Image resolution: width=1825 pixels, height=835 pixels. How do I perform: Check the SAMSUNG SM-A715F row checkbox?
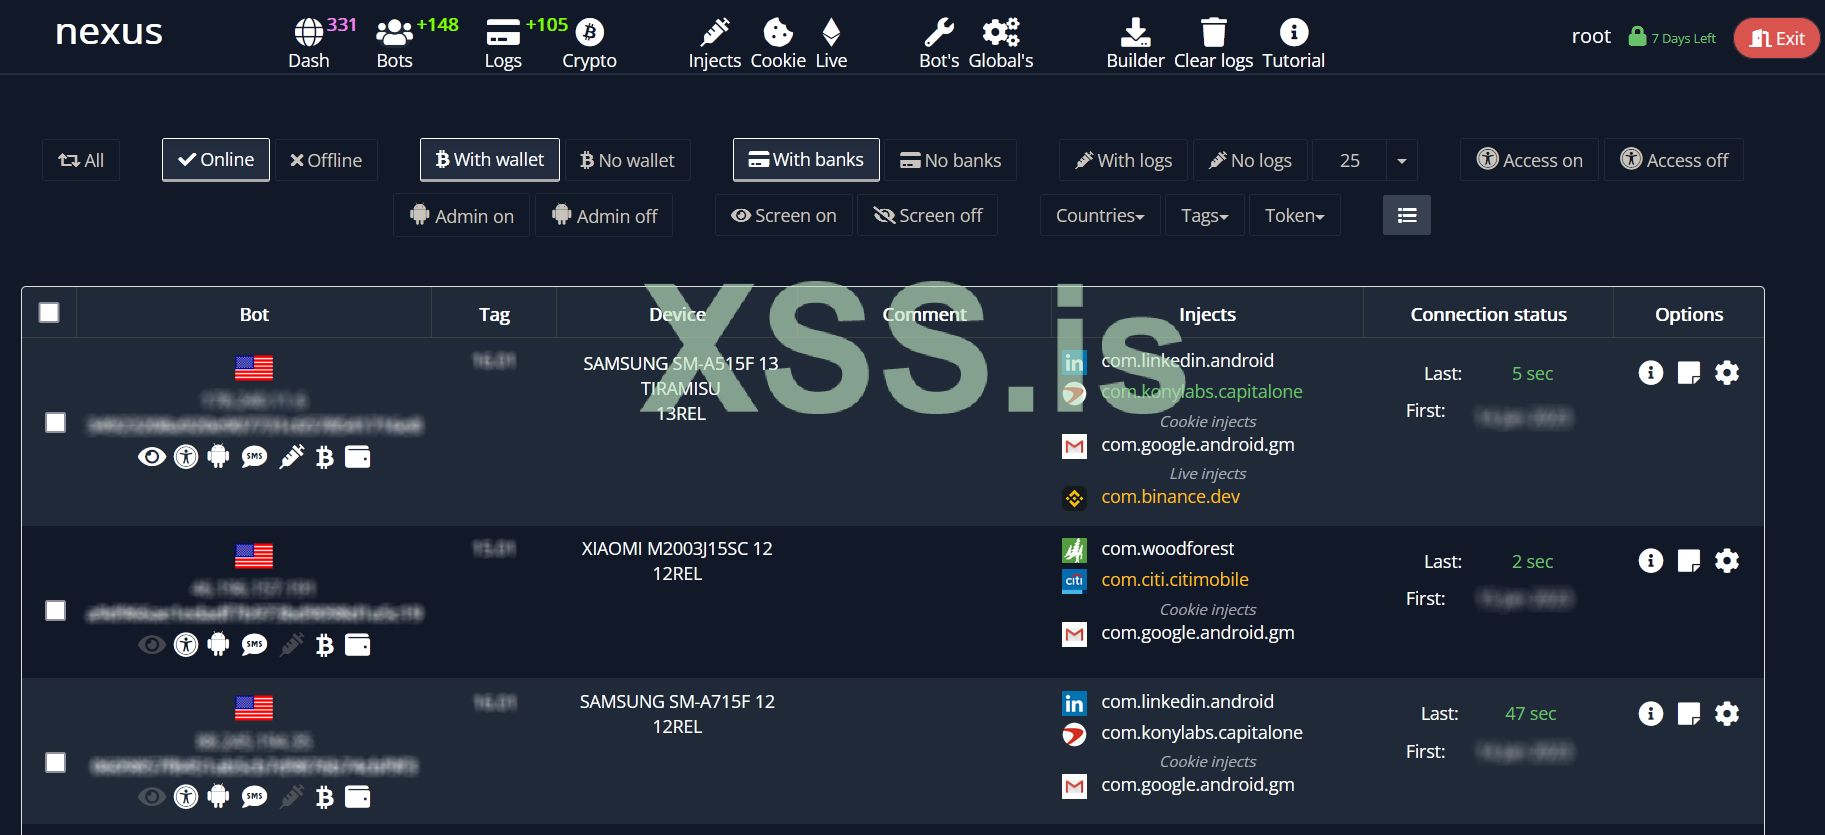[56, 763]
